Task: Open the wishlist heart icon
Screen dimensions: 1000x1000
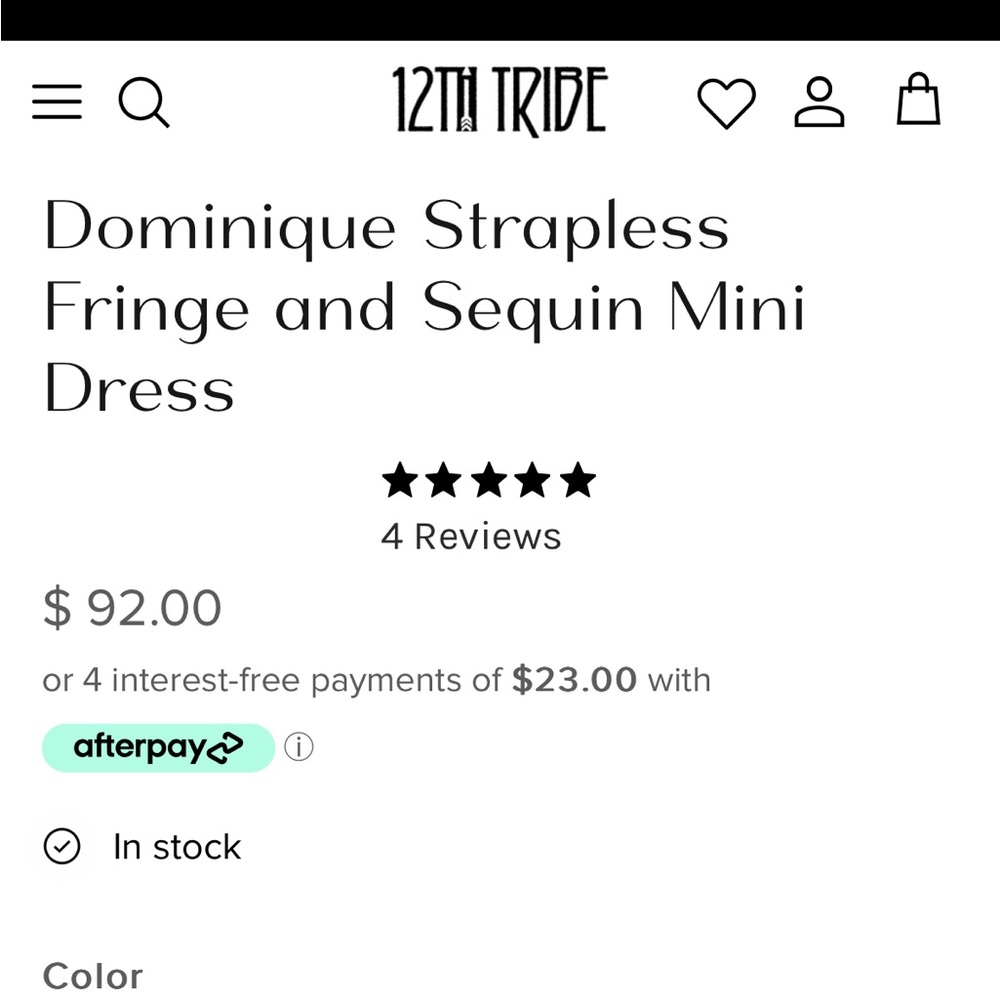Action: [726, 103]
